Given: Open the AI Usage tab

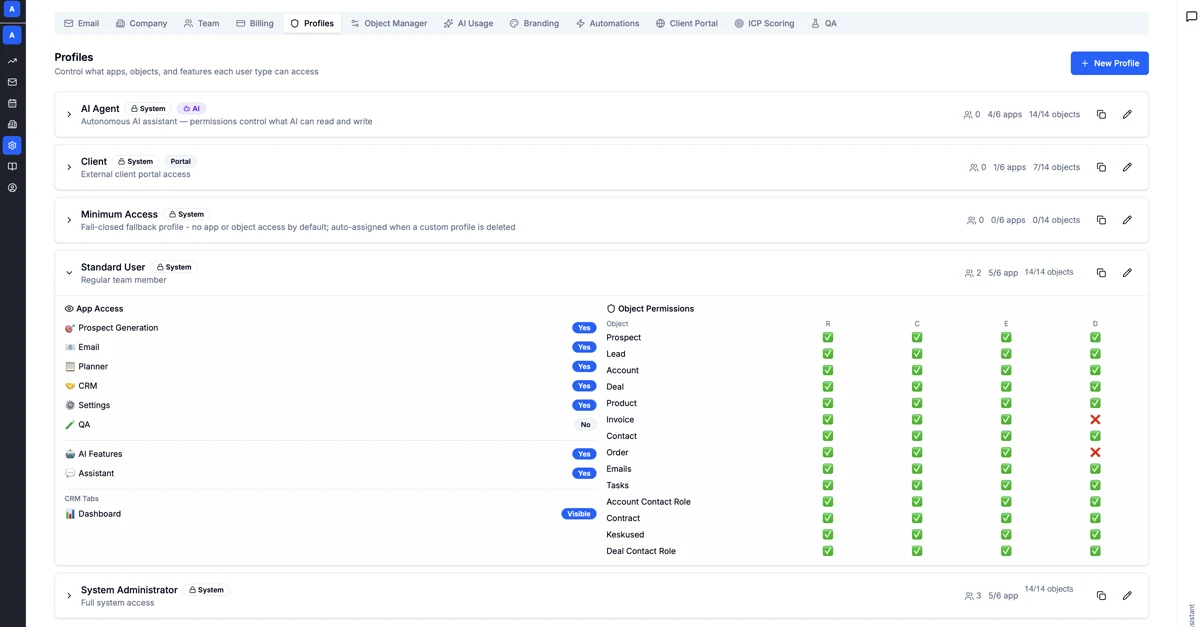Looking at the screenshot, I should 468,23.
